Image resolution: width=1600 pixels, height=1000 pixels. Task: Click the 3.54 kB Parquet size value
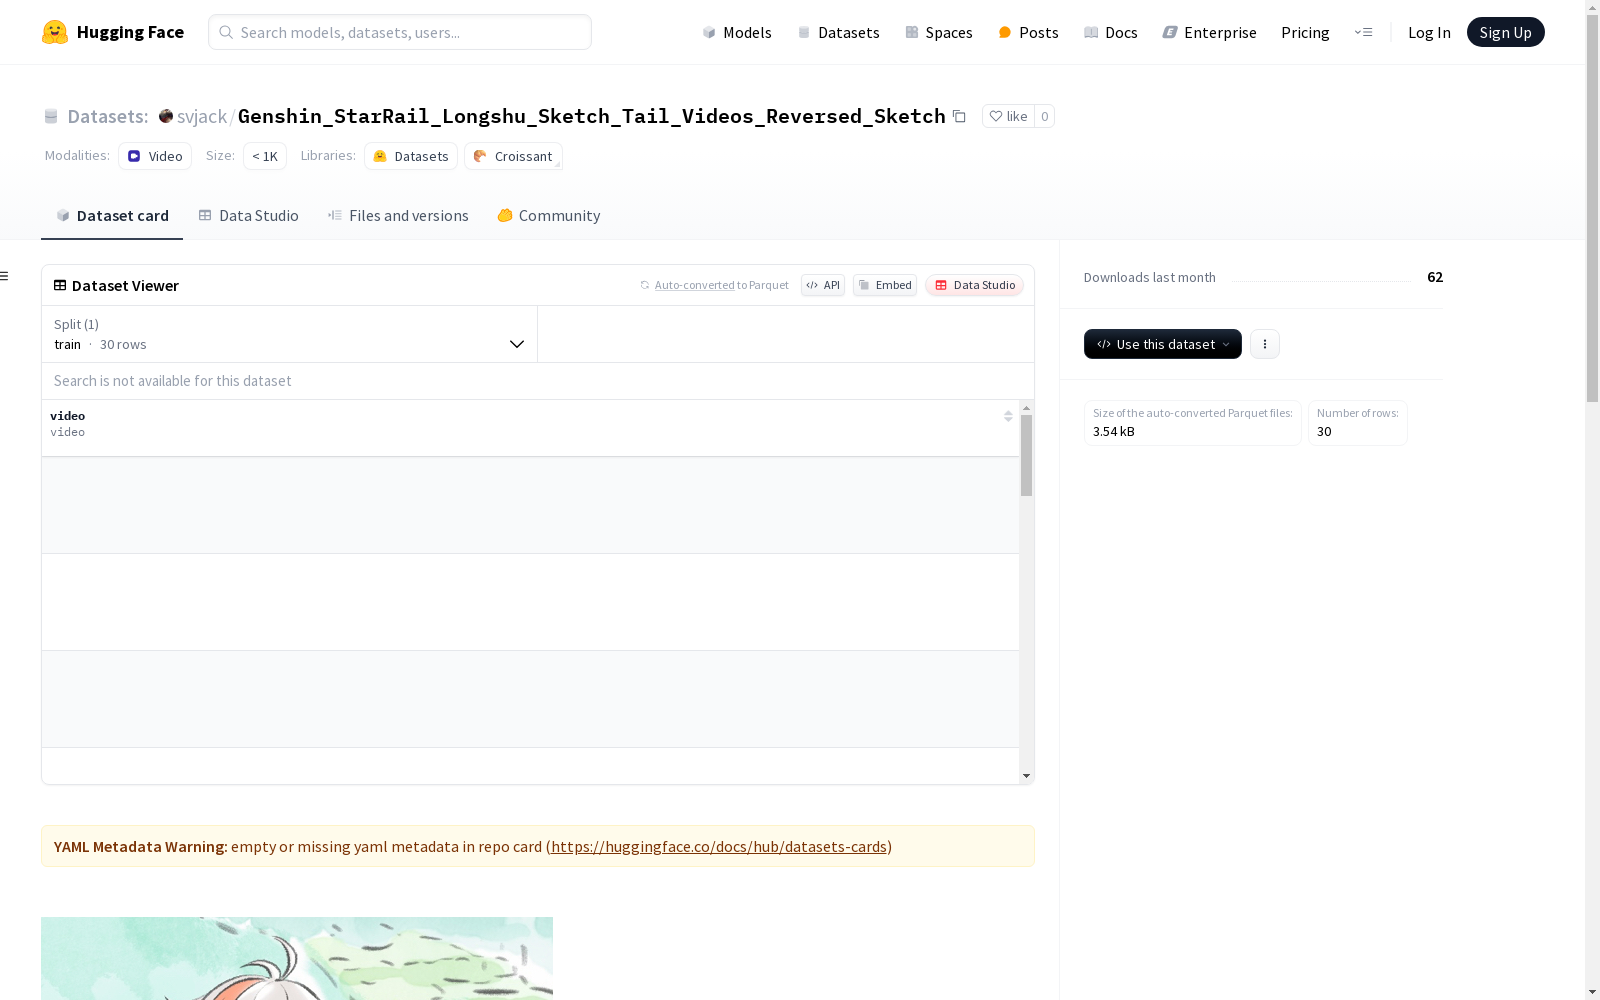point(1114,432)
